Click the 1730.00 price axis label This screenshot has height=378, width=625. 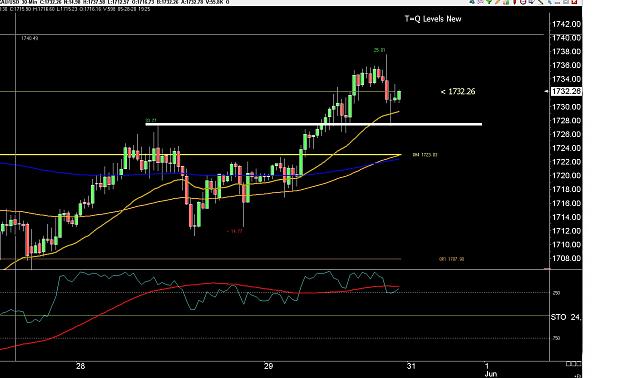566,107
